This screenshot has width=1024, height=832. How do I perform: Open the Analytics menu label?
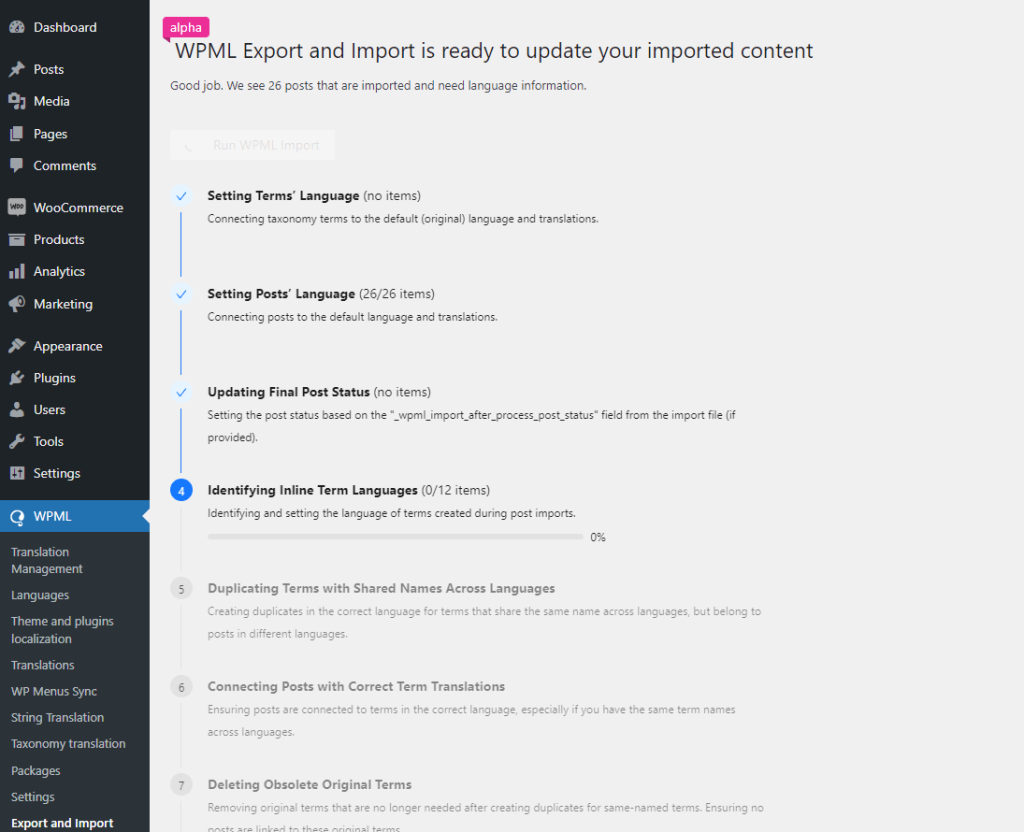click(59, 272)
